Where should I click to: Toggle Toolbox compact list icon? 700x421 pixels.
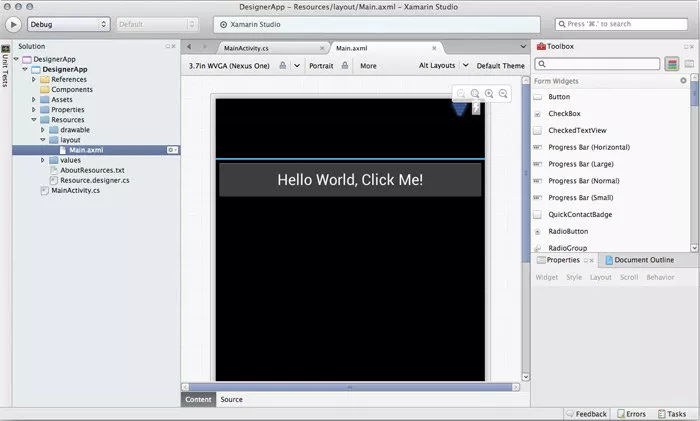tap(689, 64)
